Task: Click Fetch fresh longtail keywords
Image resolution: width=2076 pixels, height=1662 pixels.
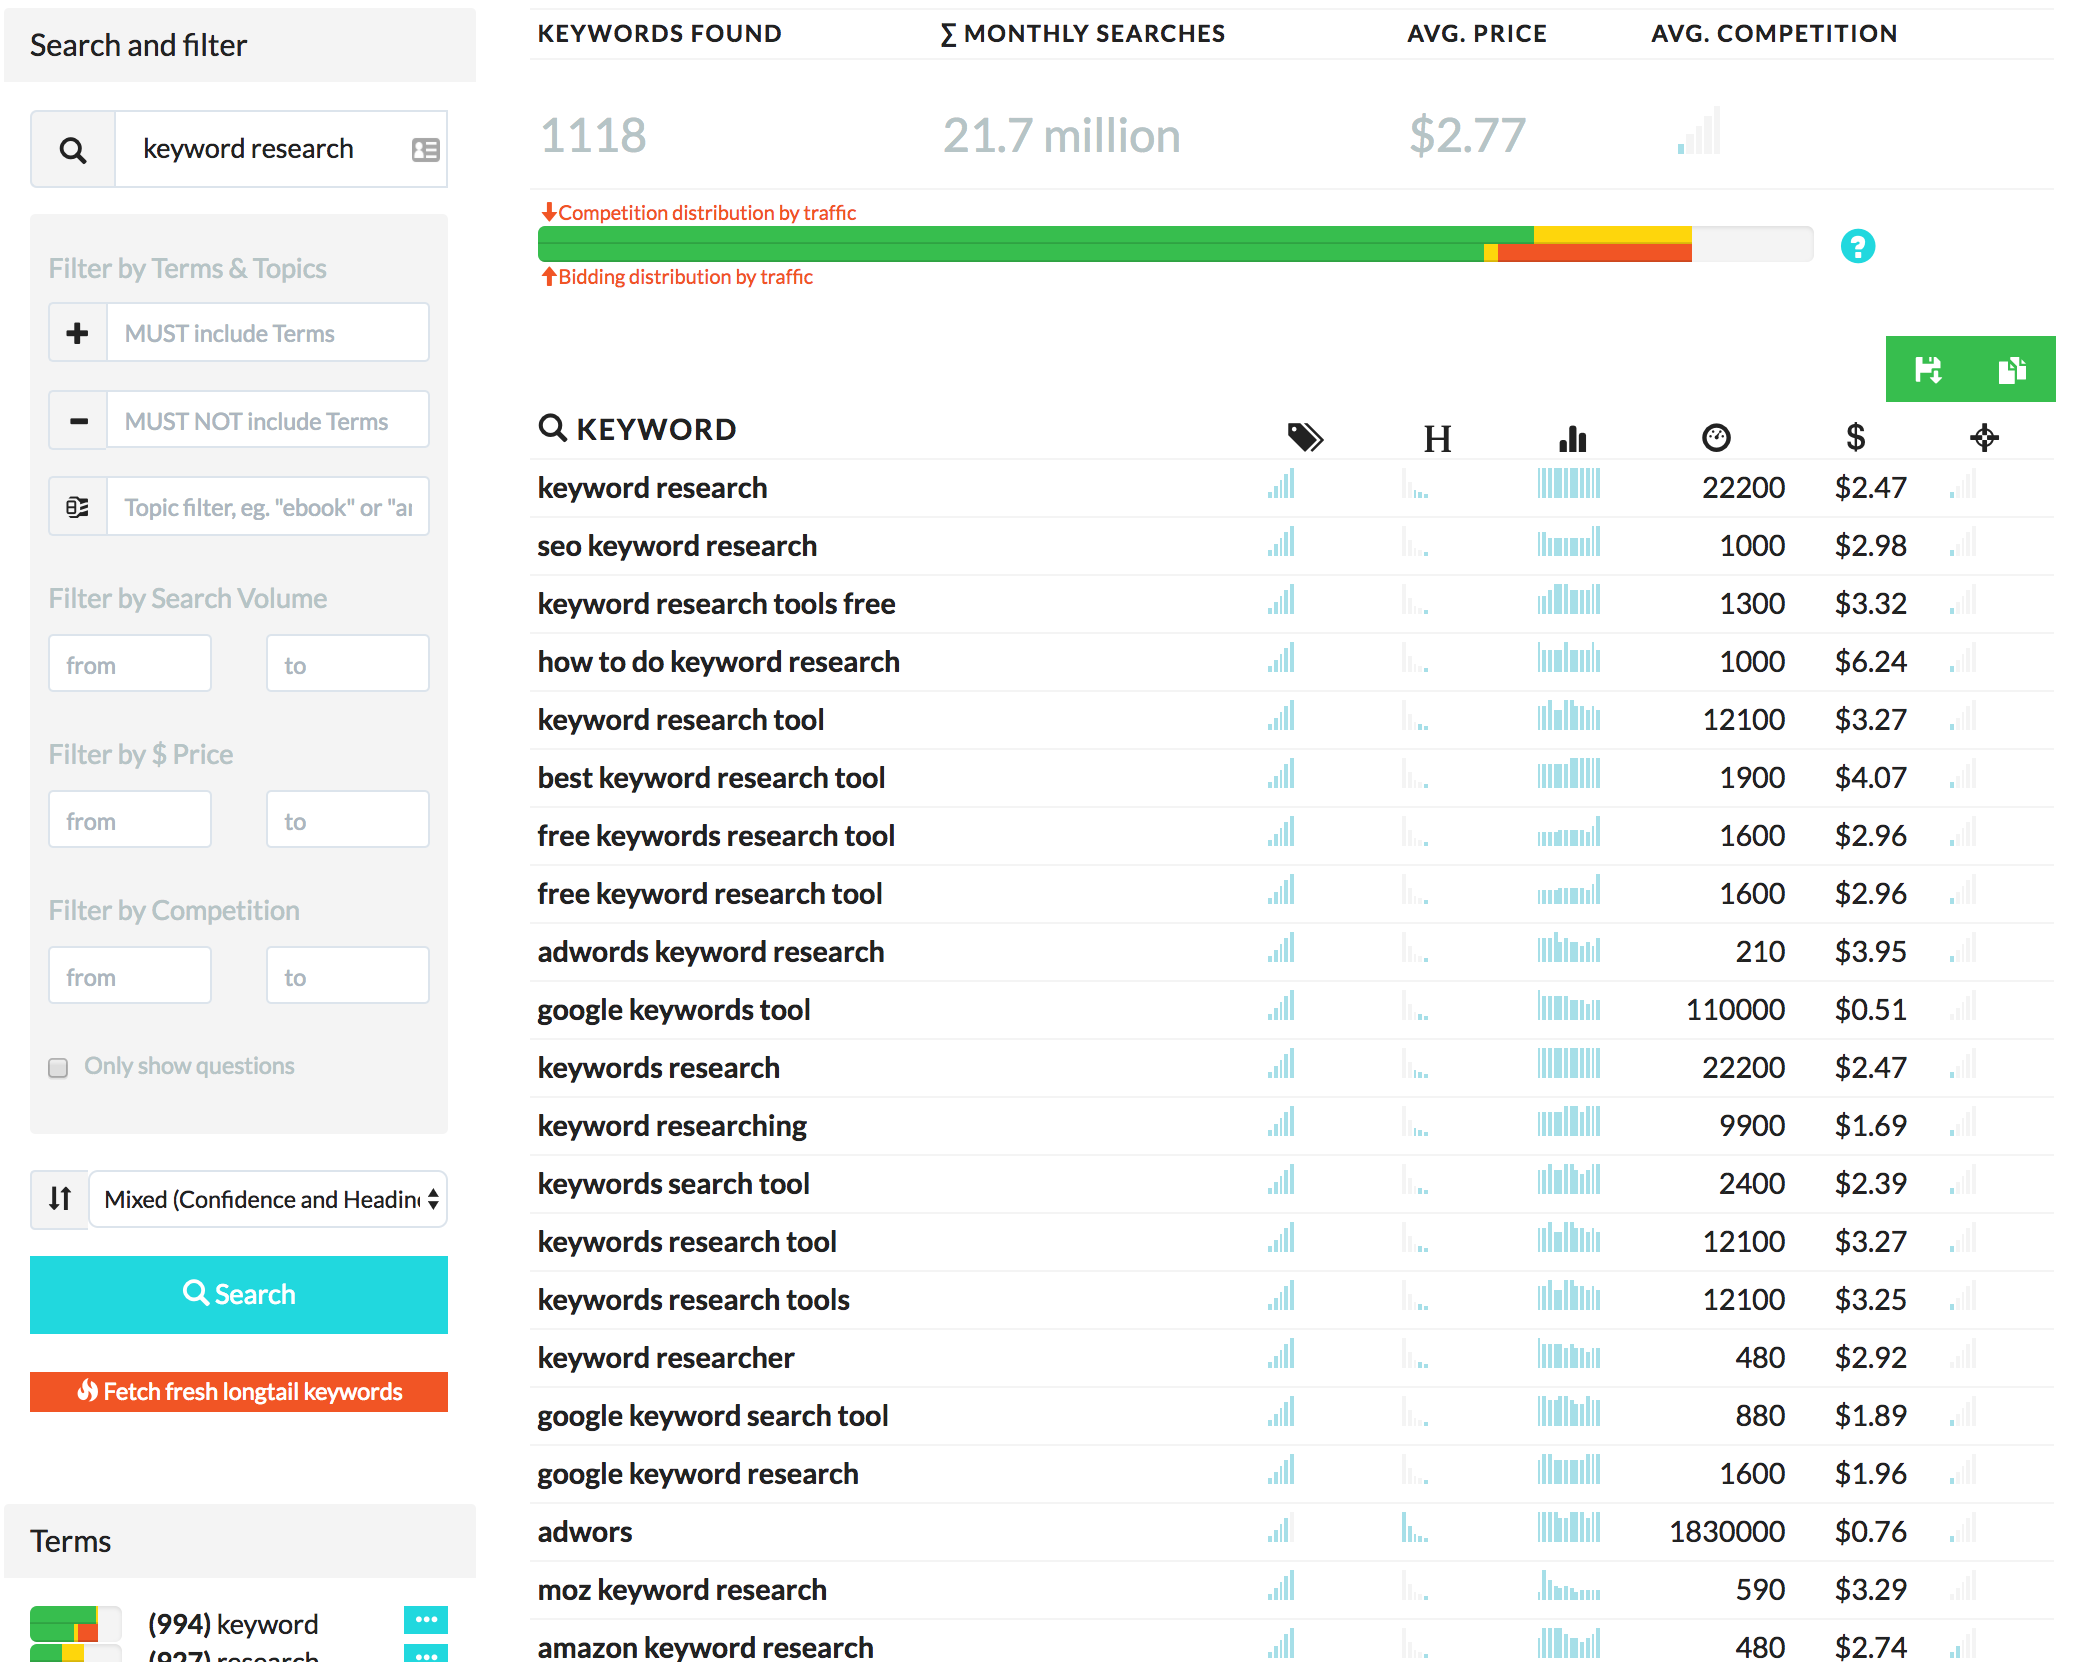Action: [x=238, y=1391]
